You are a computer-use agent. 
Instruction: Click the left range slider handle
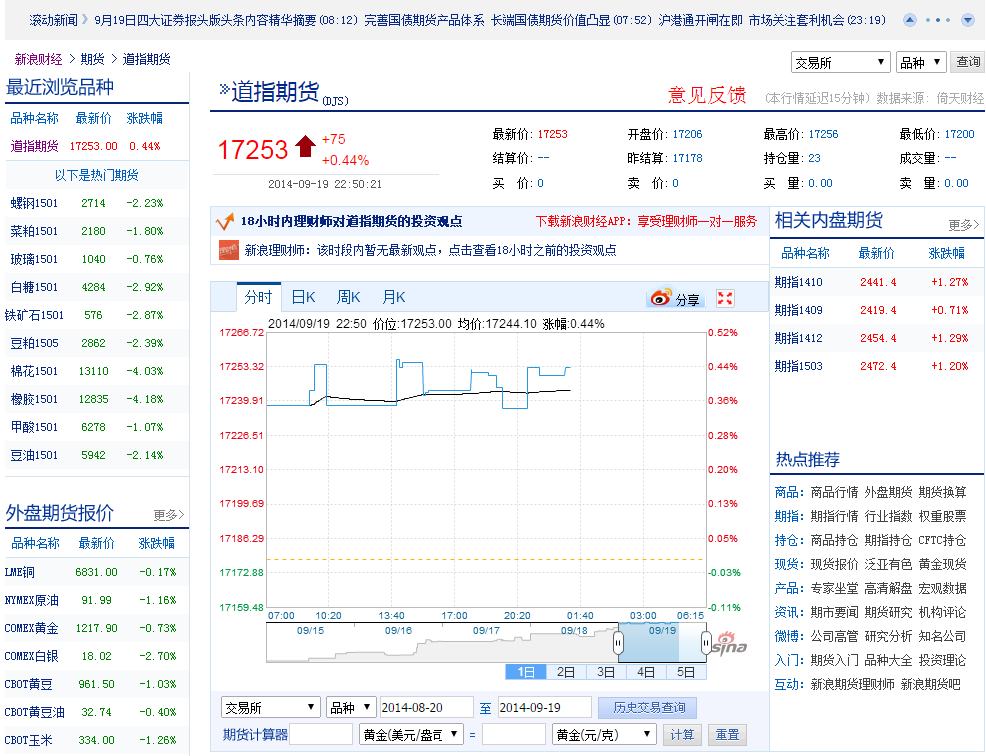[x=618, y=643]
